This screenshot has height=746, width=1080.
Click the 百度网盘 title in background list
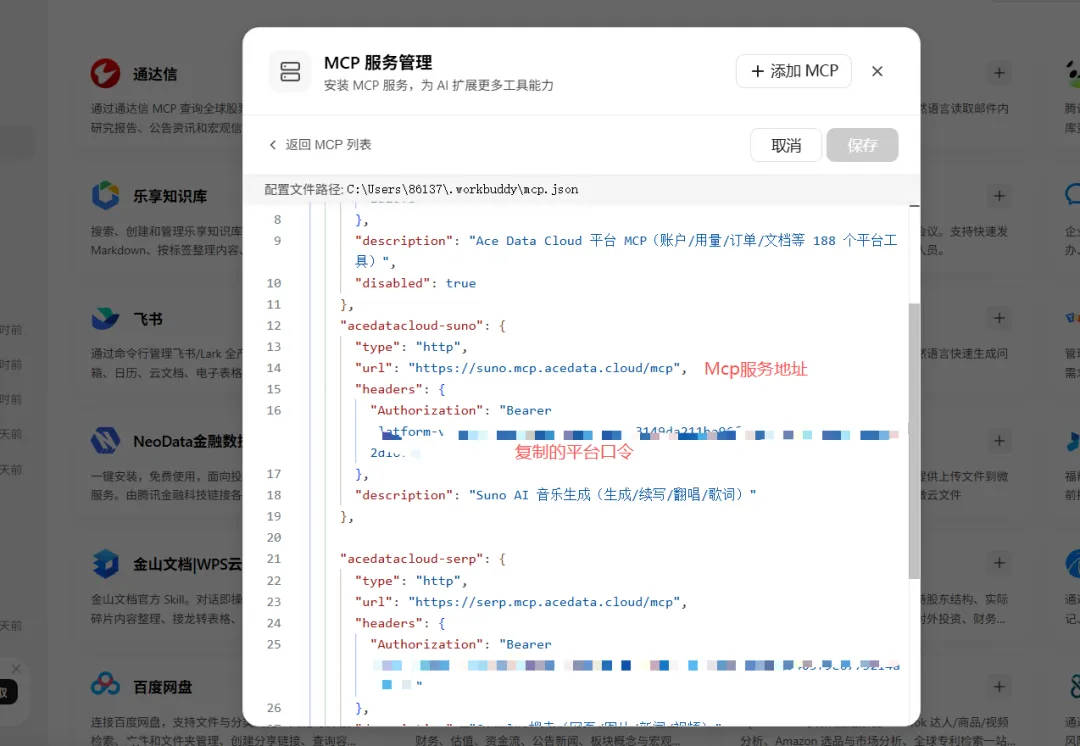[163, 687]
